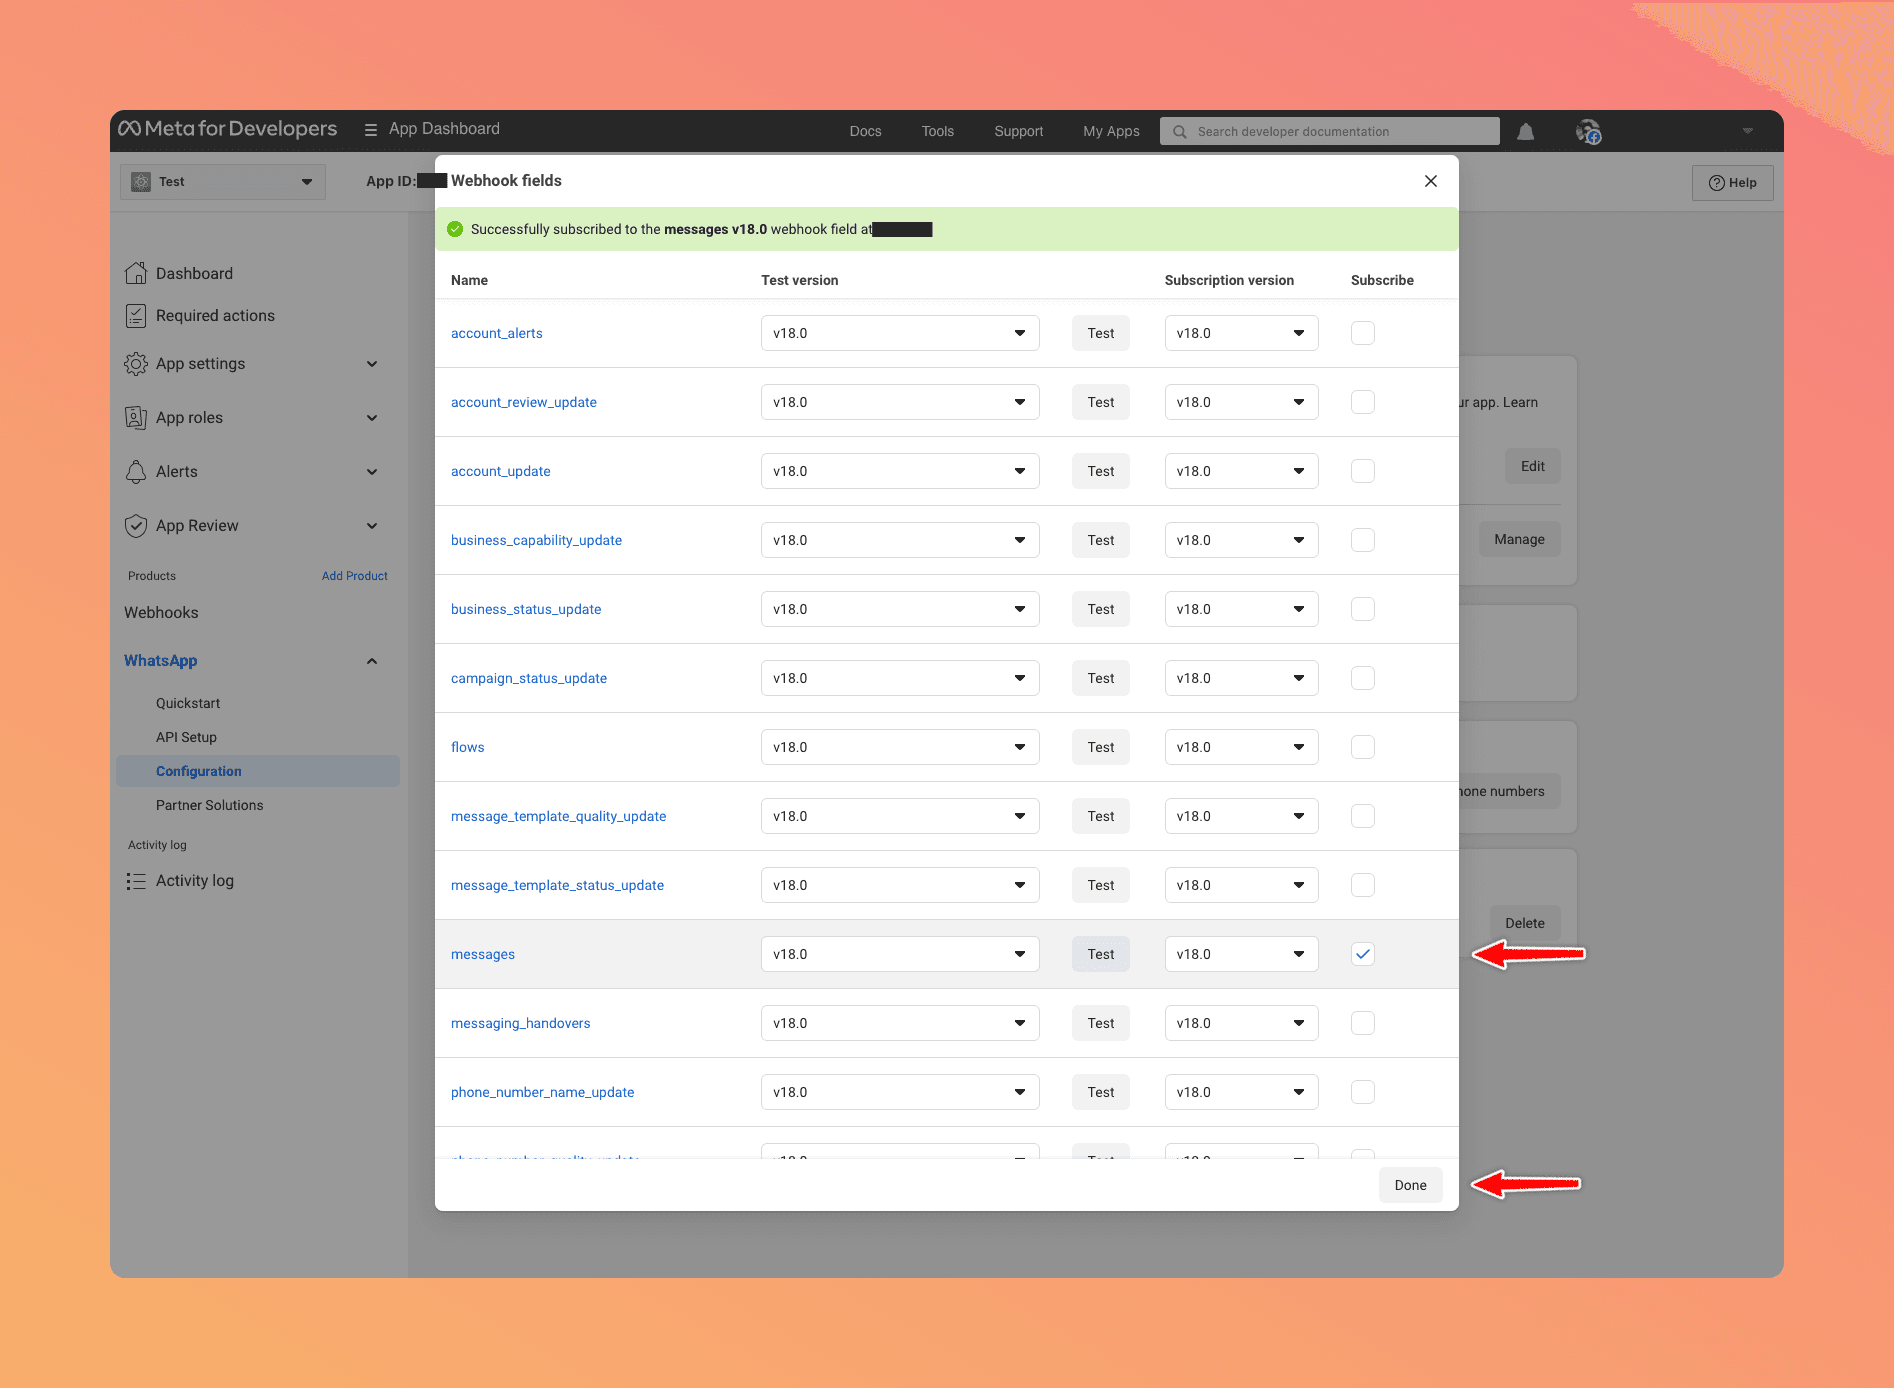Viewport: 1894px width, 1388px height.
Task: Open Docs in top navigation
Action: point(866,131)
